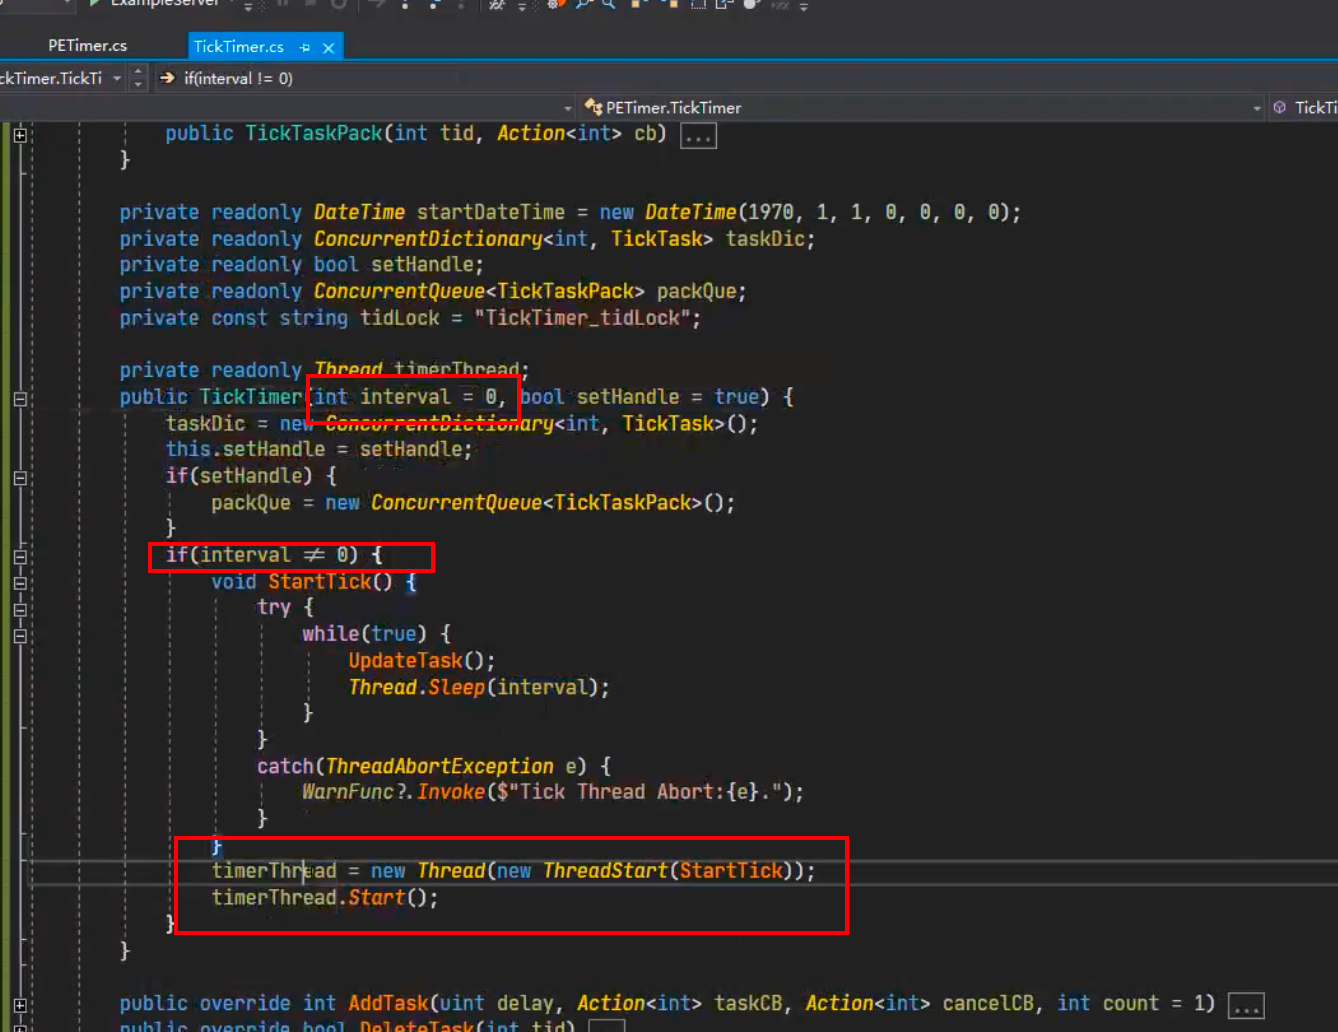Click the TickTi member icon

click(x=1279, y=107)
